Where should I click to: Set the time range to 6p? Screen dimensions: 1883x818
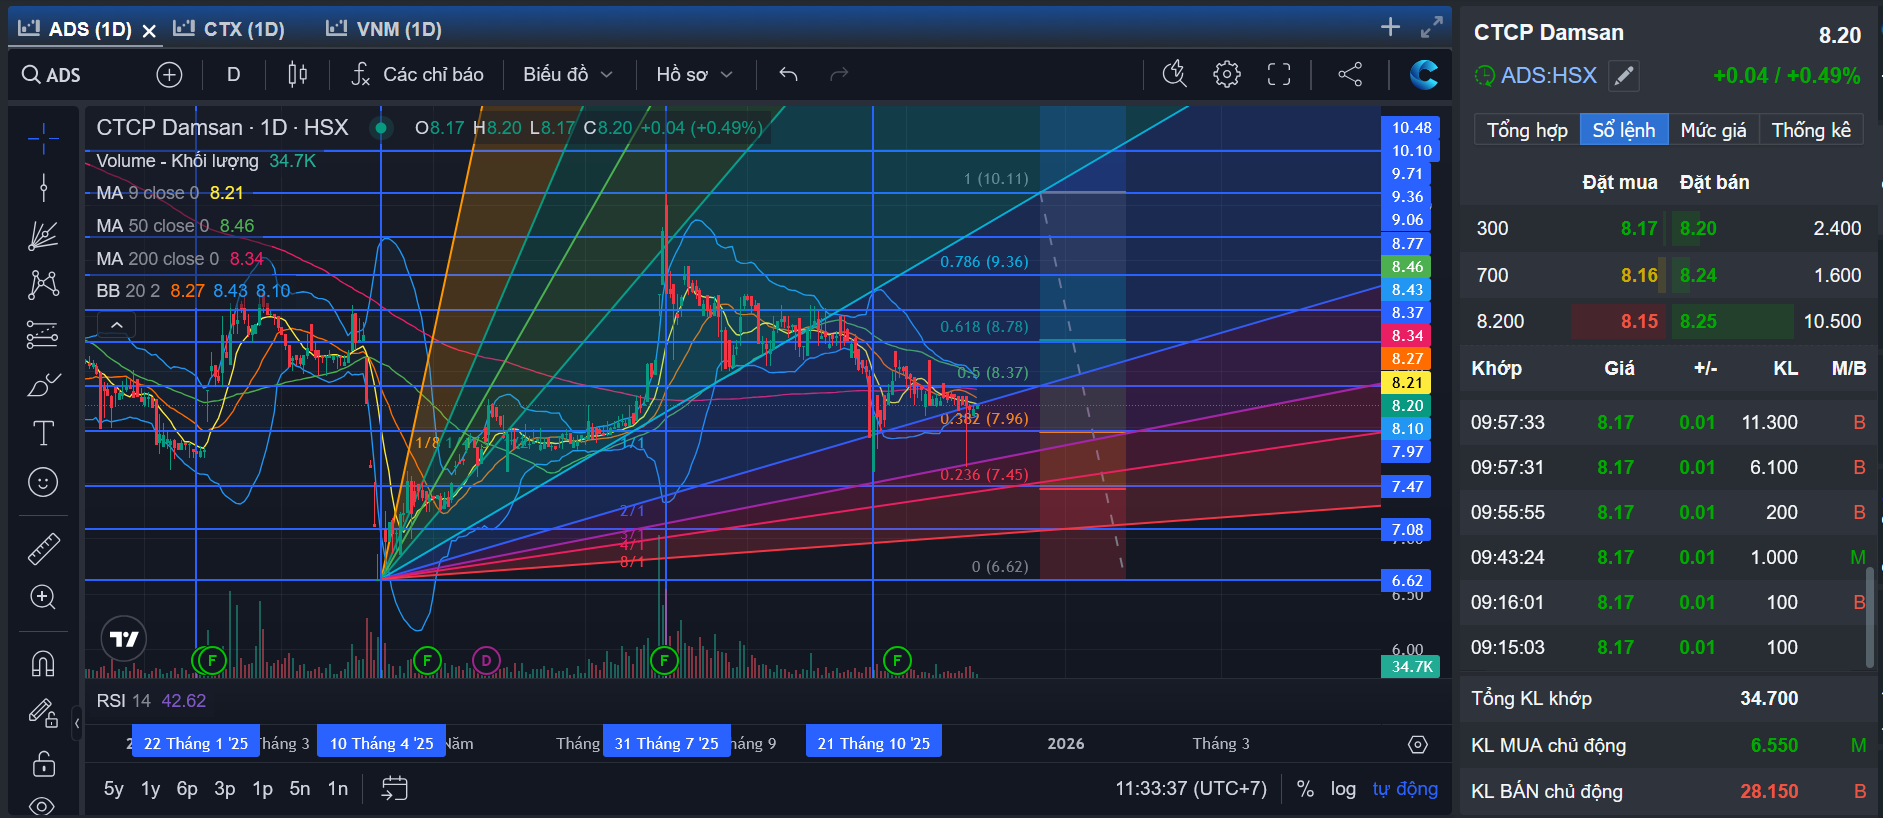[187, 789]
